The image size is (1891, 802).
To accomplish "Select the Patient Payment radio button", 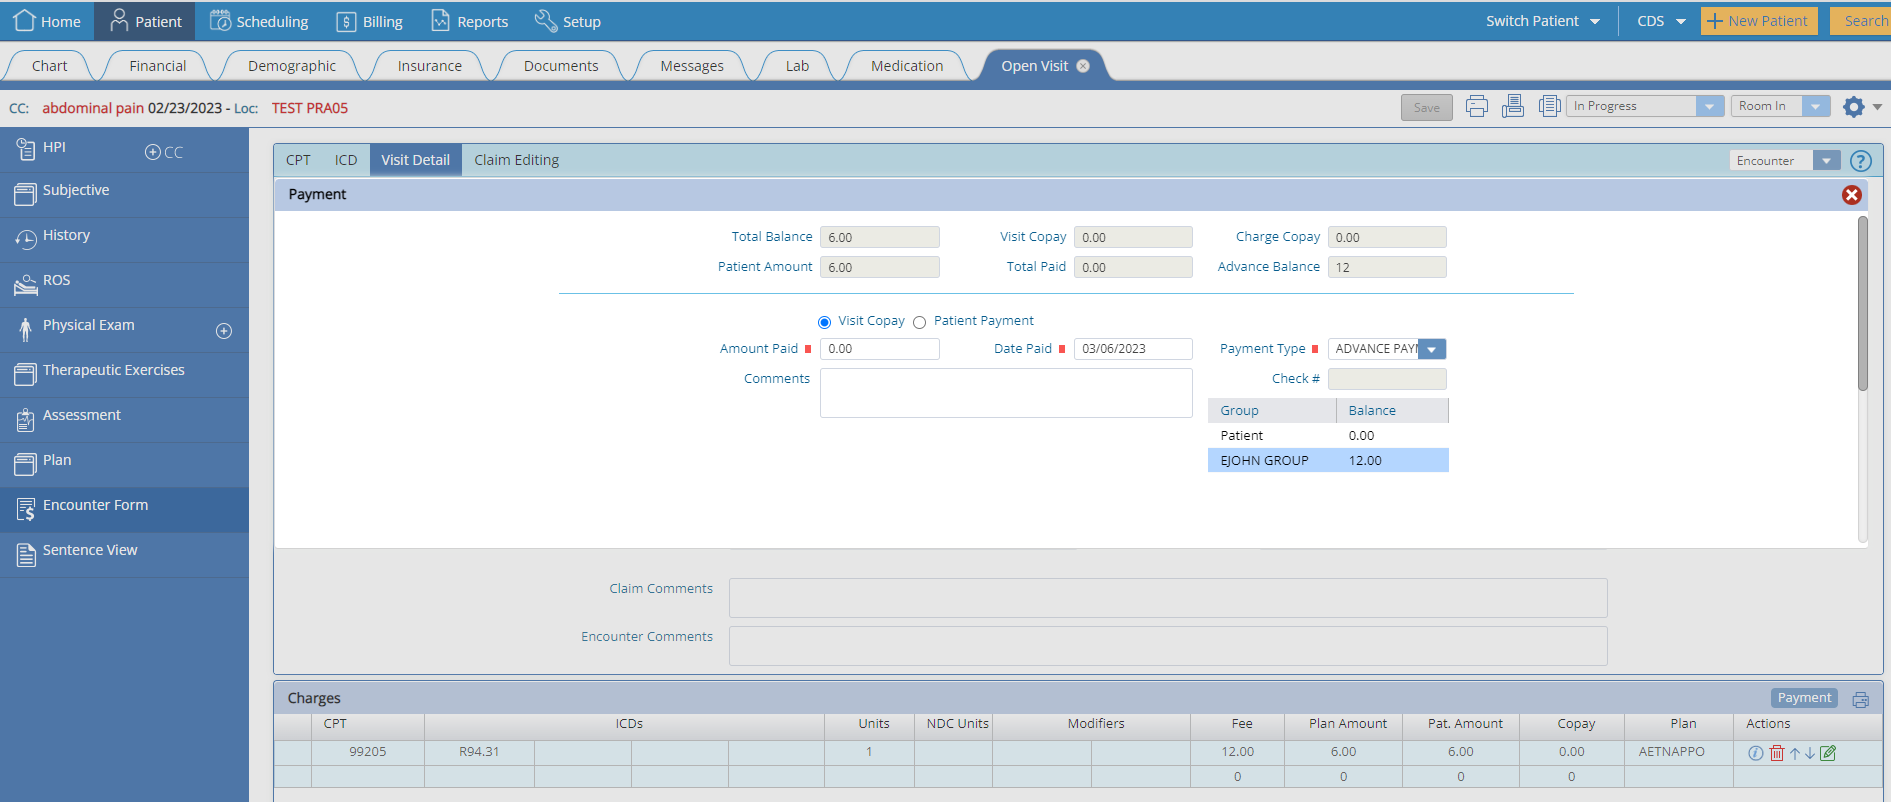I will [919, 322].
